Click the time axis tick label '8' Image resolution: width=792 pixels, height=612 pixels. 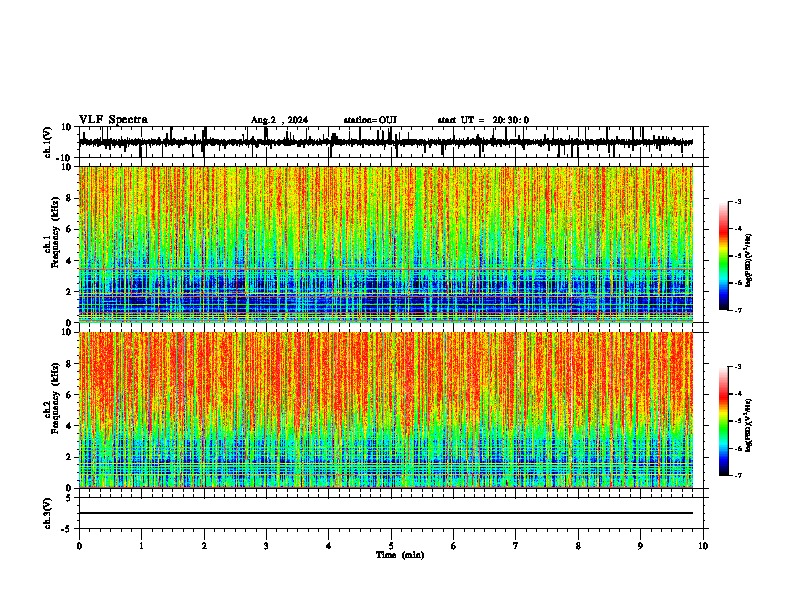click(578, 546)
